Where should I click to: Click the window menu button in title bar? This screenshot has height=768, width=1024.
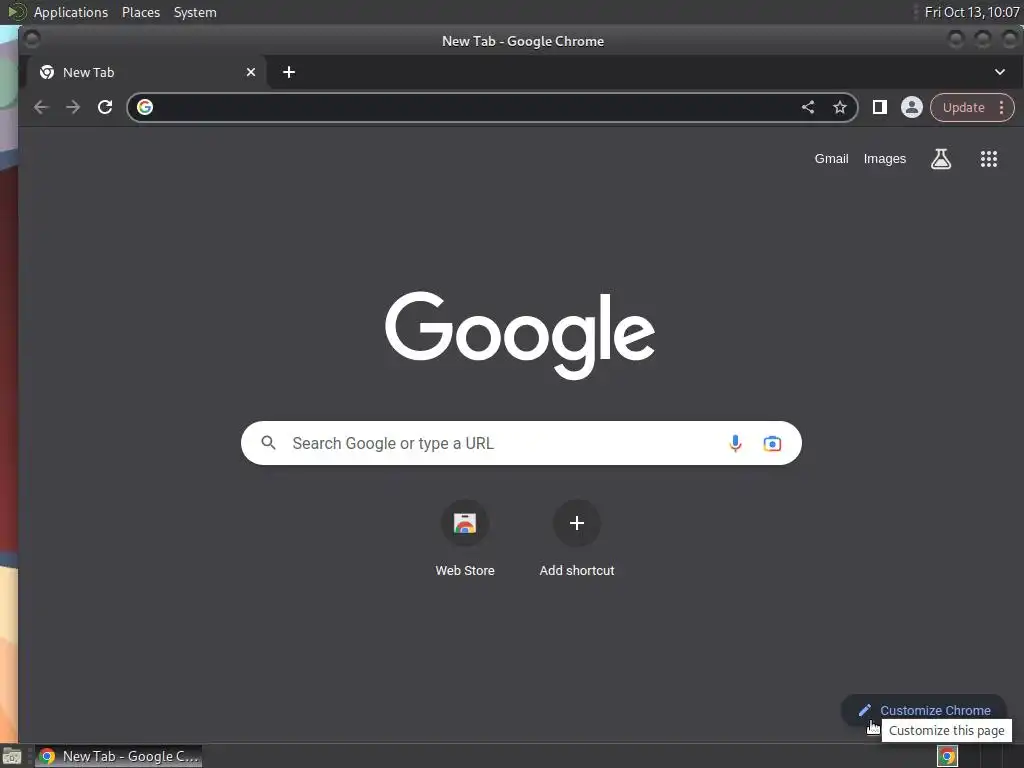coord(31,40)
